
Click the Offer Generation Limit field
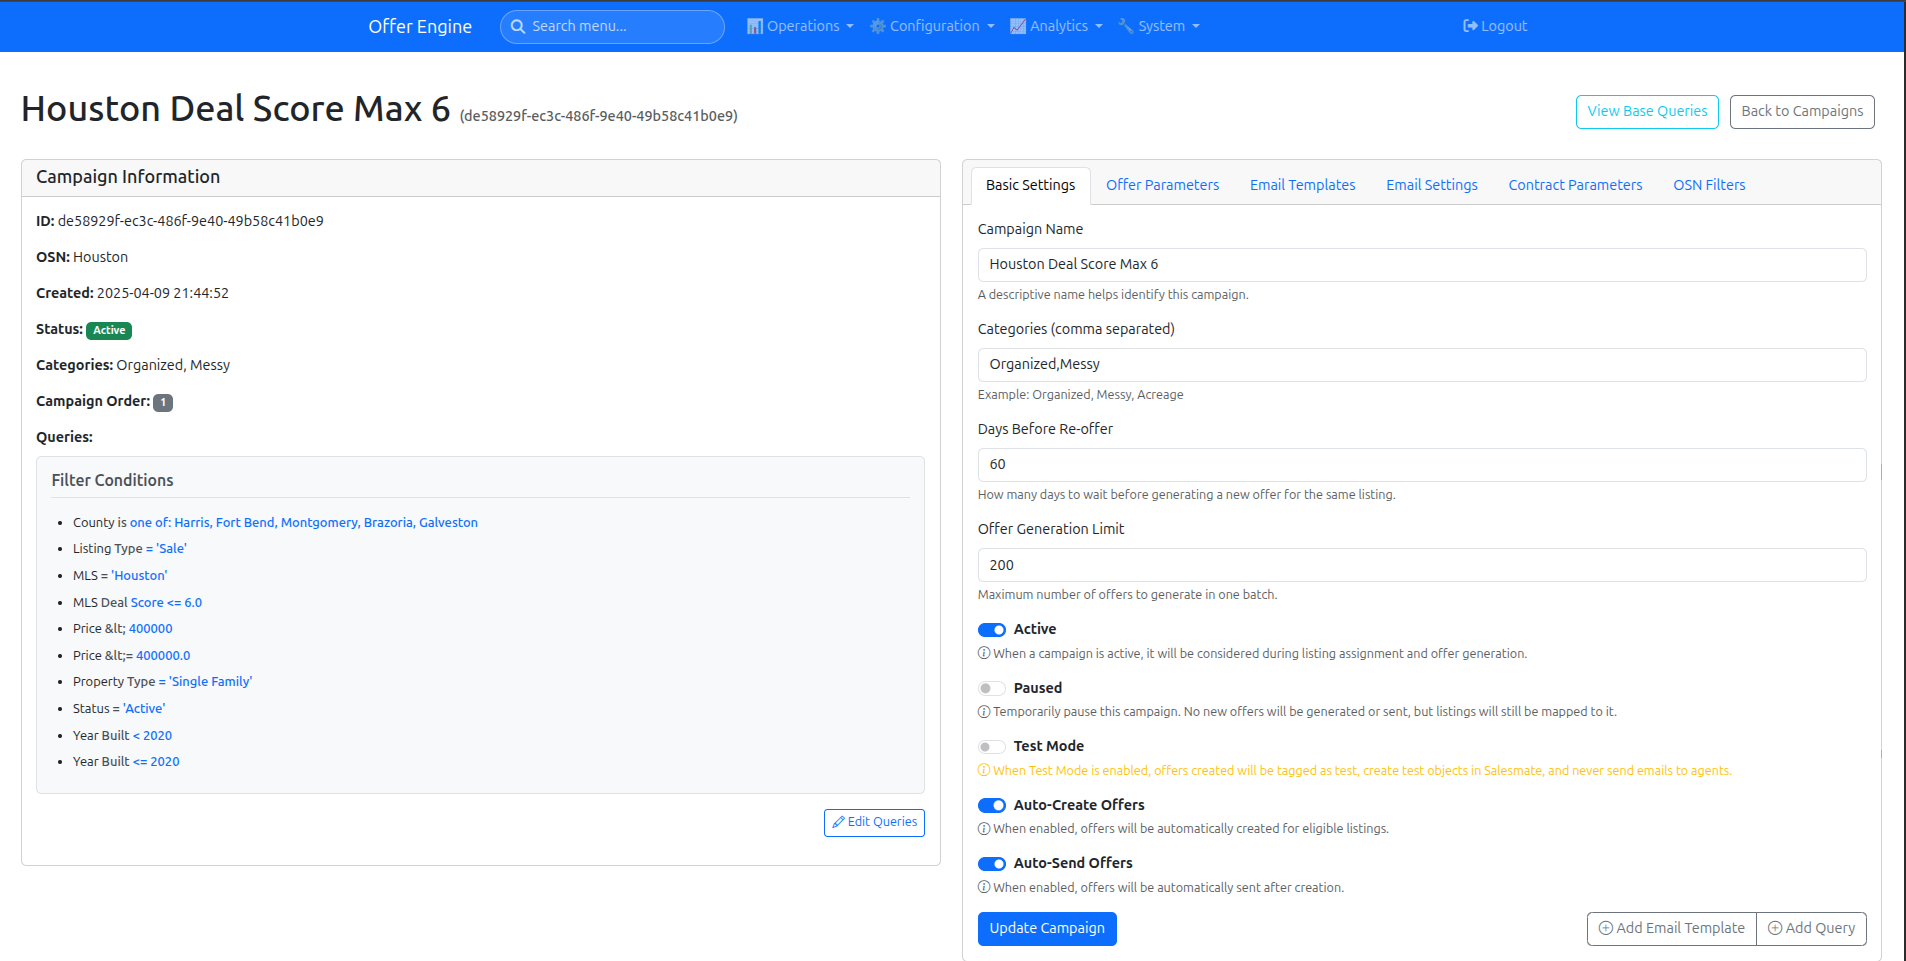click(x=1421, y=565)
